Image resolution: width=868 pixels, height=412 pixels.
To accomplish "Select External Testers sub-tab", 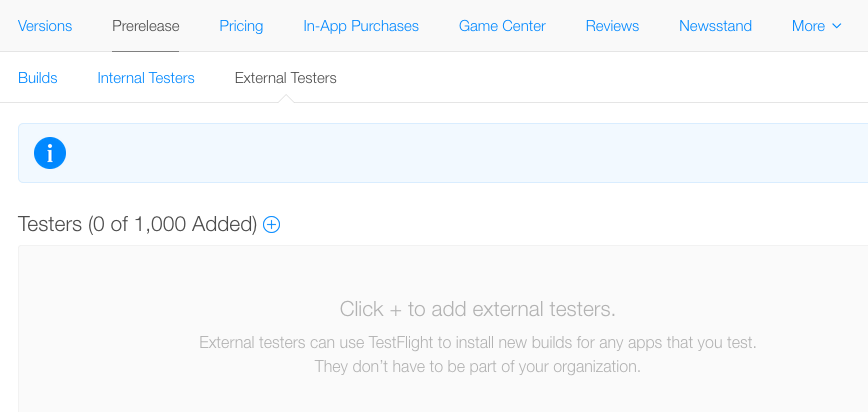I will 286,78.
